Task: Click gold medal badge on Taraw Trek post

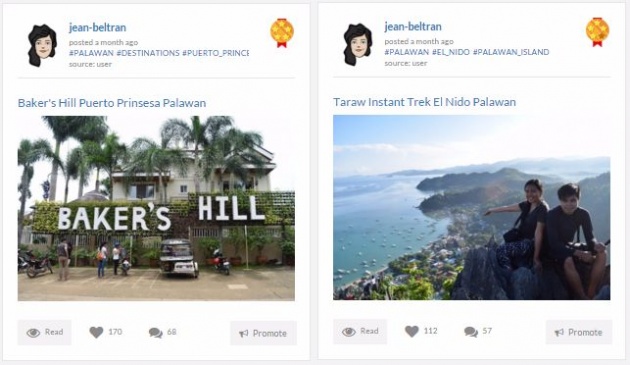Action: point(597,32)
